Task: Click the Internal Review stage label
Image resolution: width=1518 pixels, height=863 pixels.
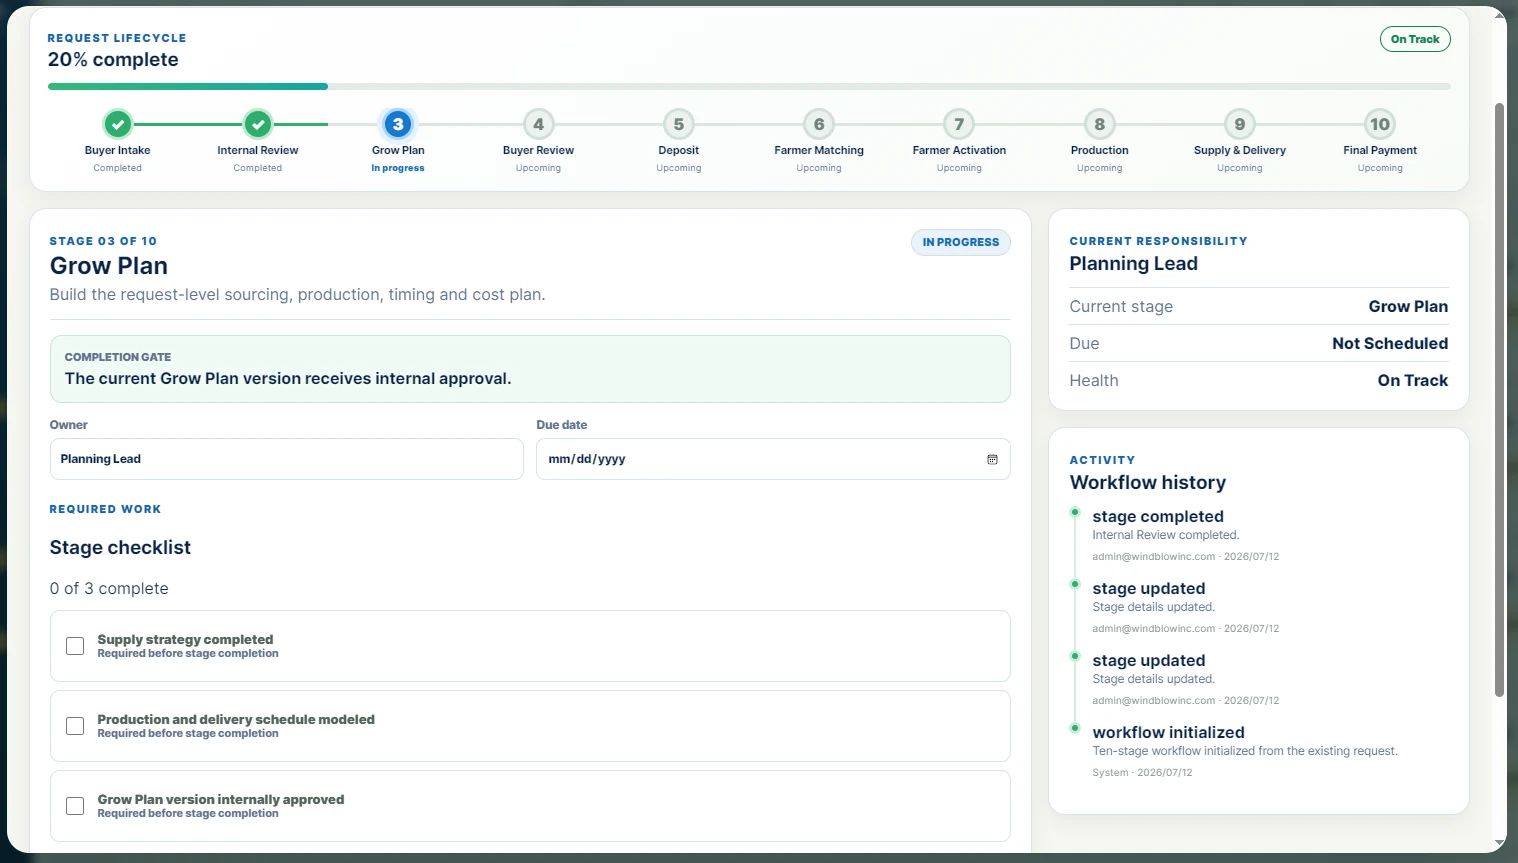Action: tap(258, 150)
